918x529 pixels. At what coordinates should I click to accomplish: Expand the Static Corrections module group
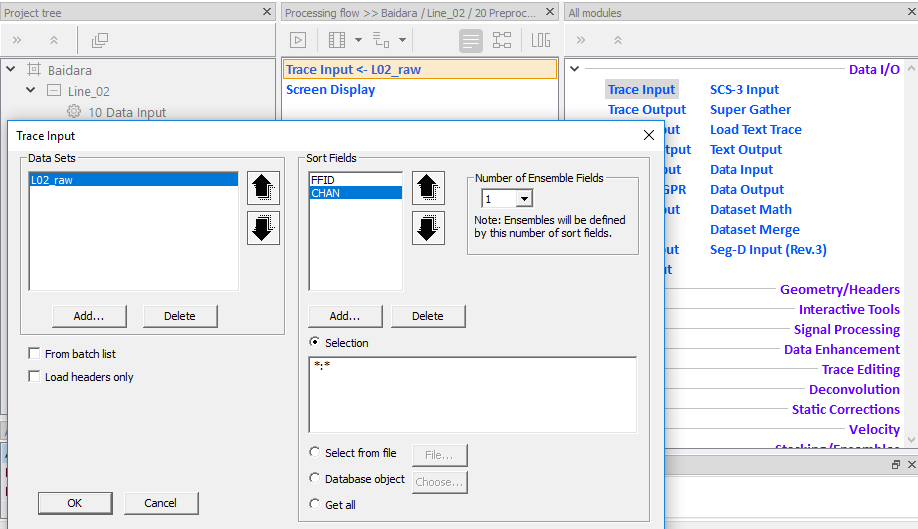pos(845,409)
